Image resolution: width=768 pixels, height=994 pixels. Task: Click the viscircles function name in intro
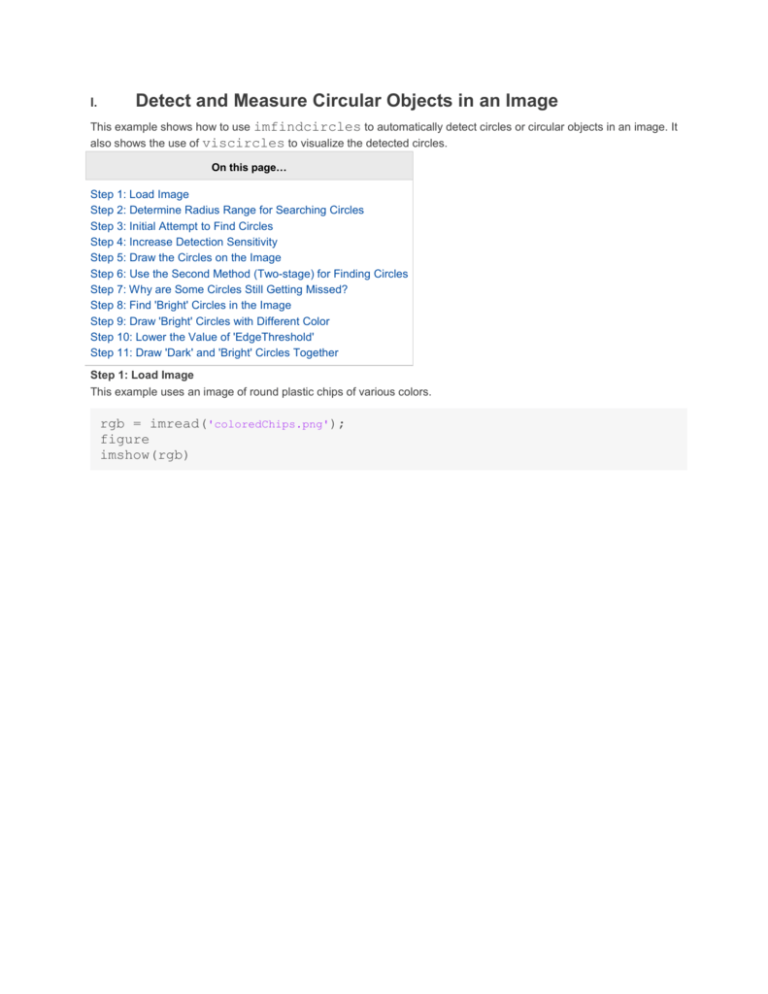pyautogui.click(x=244, y=143)
